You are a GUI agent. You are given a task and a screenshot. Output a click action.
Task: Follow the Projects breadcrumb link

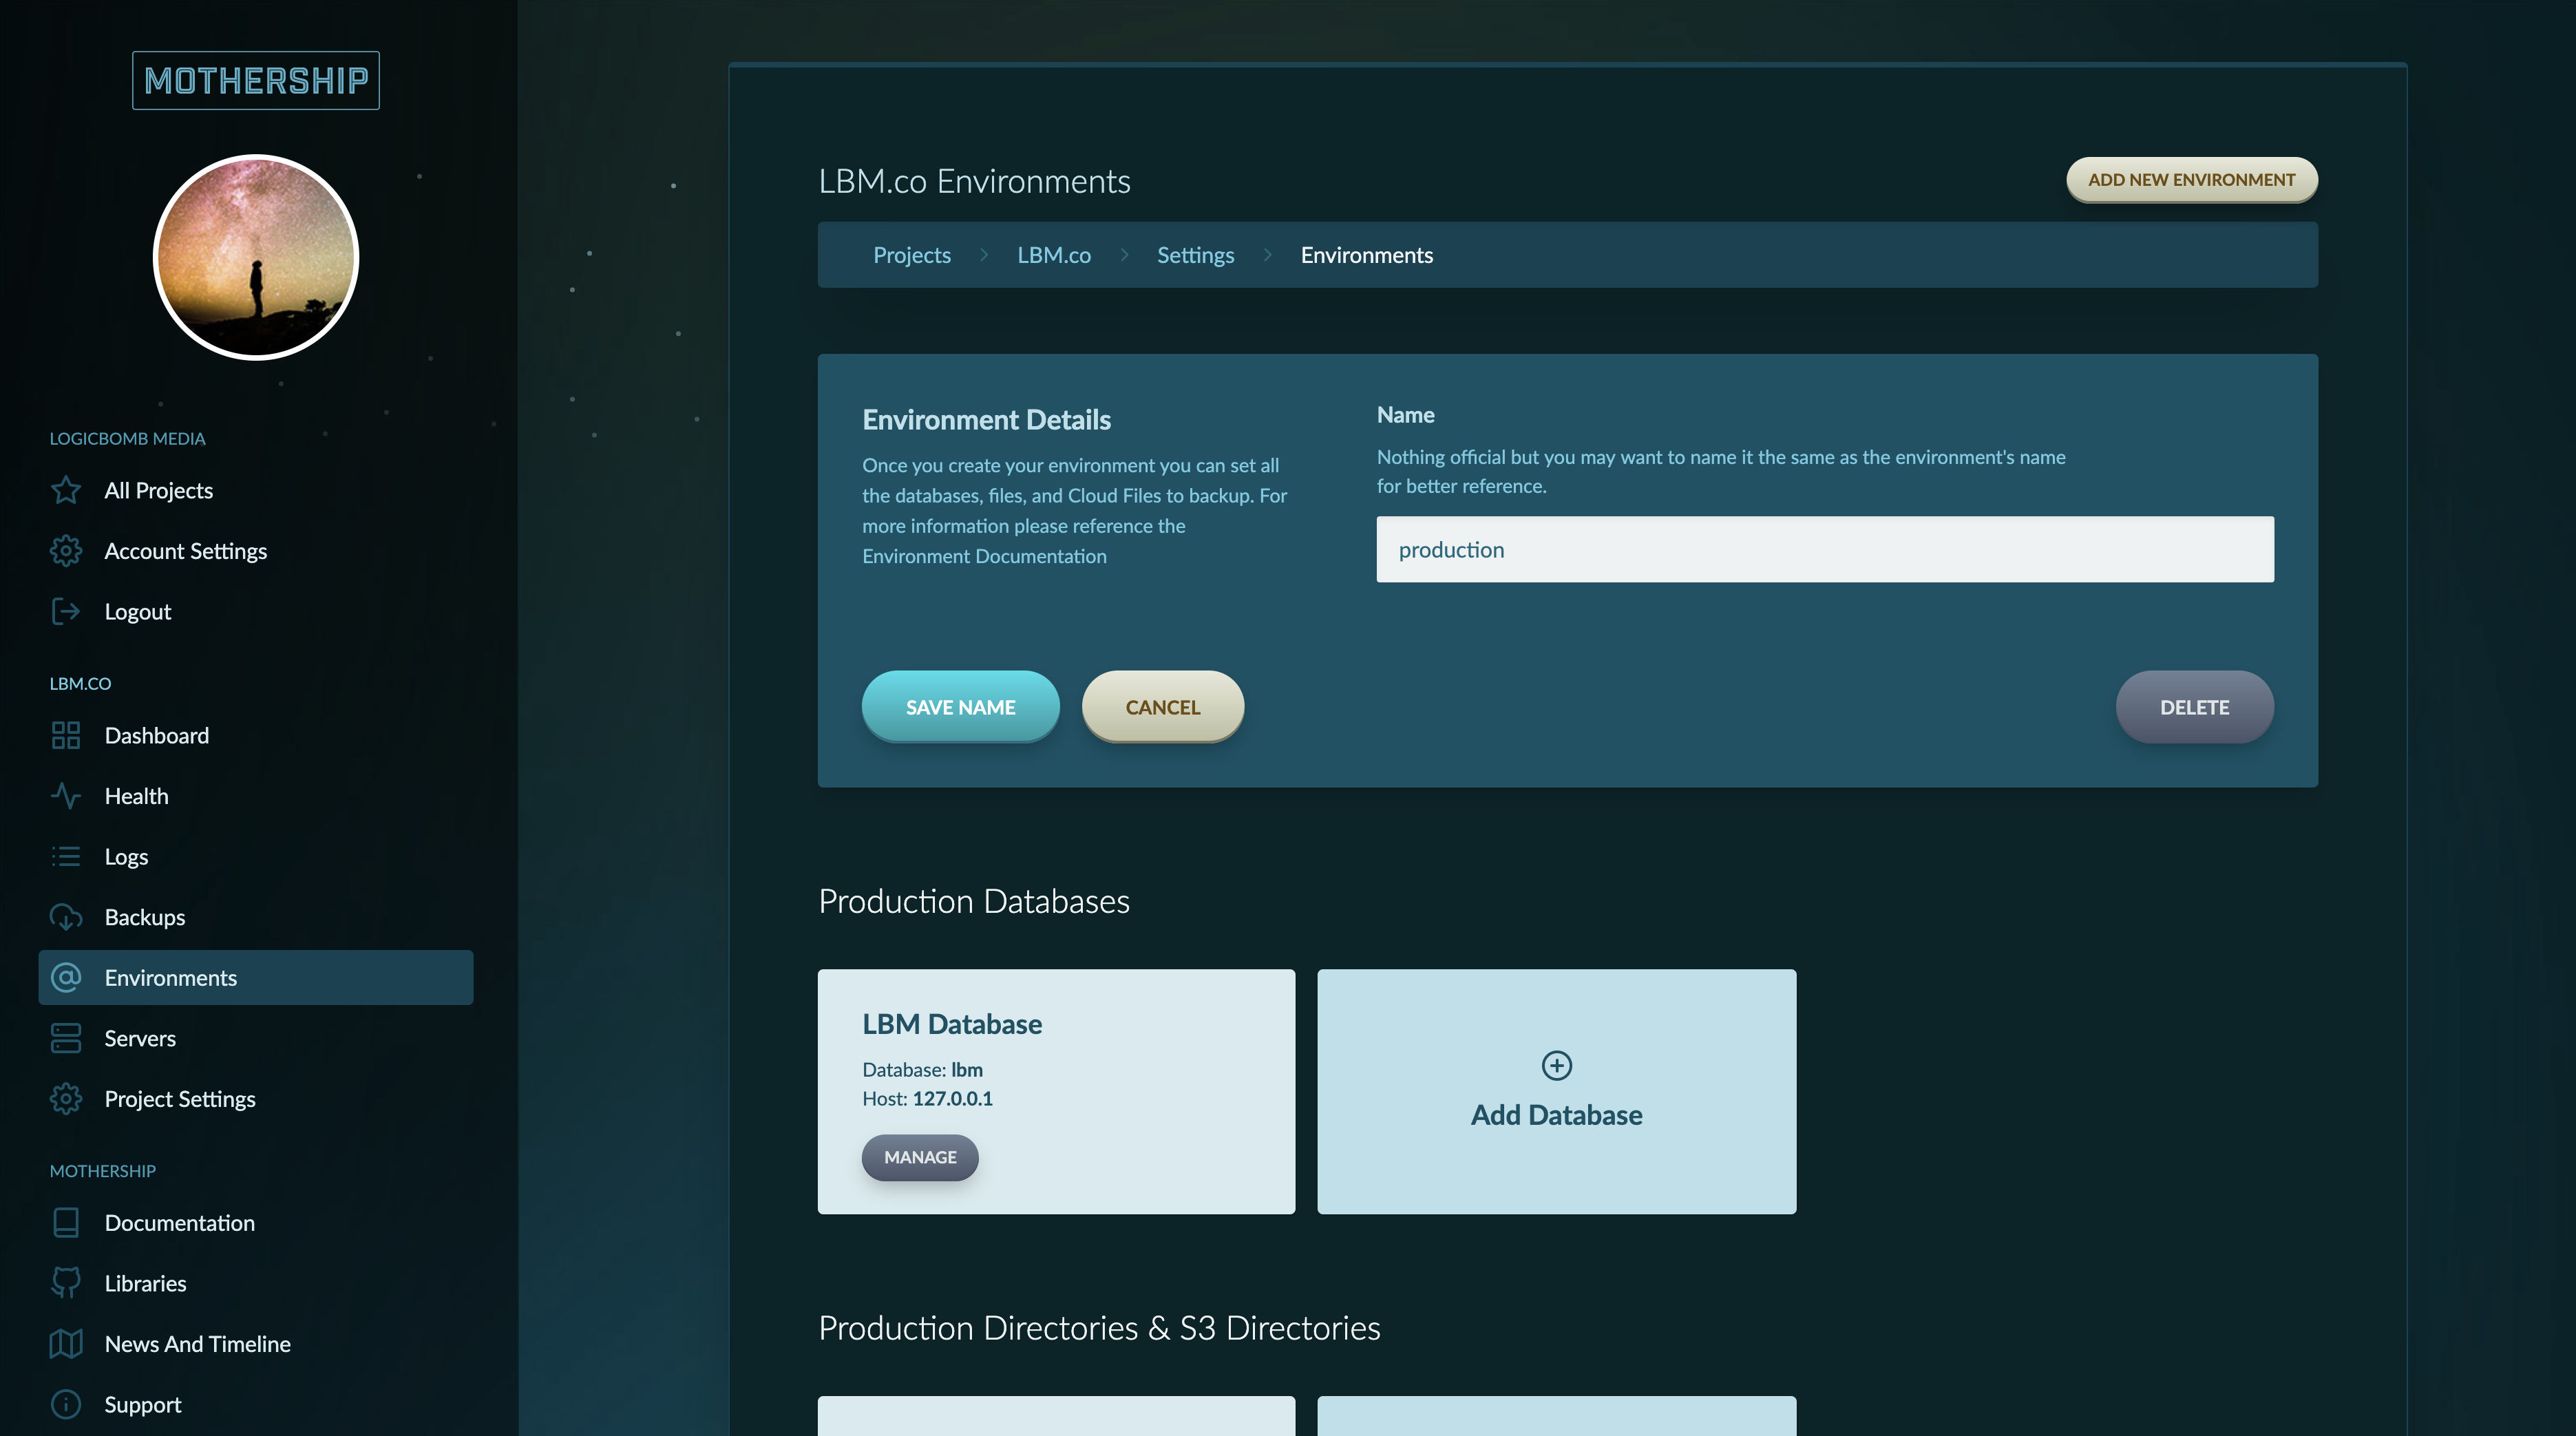tap(911, 255)
